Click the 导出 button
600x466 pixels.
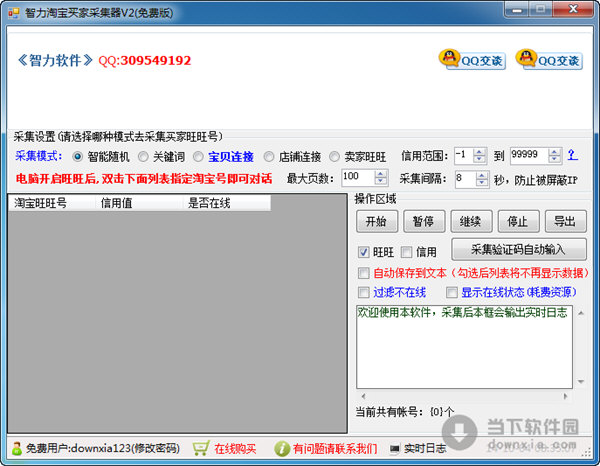(x=566, y=221)
